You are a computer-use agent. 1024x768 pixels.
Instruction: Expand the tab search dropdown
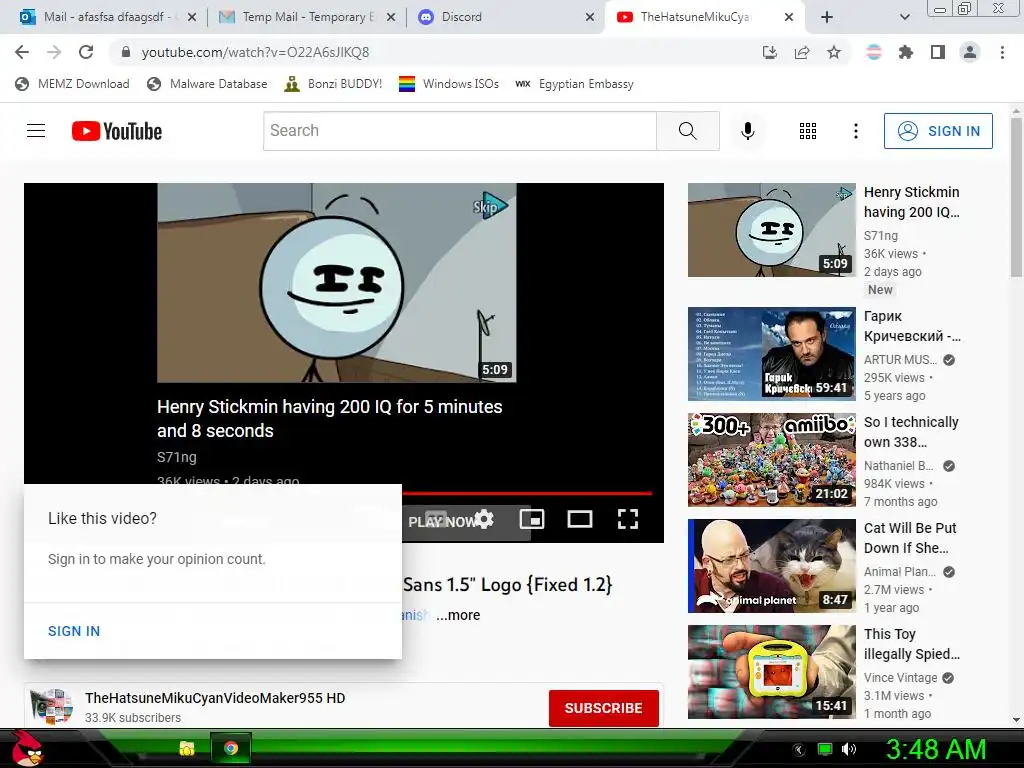click(904, 17)
